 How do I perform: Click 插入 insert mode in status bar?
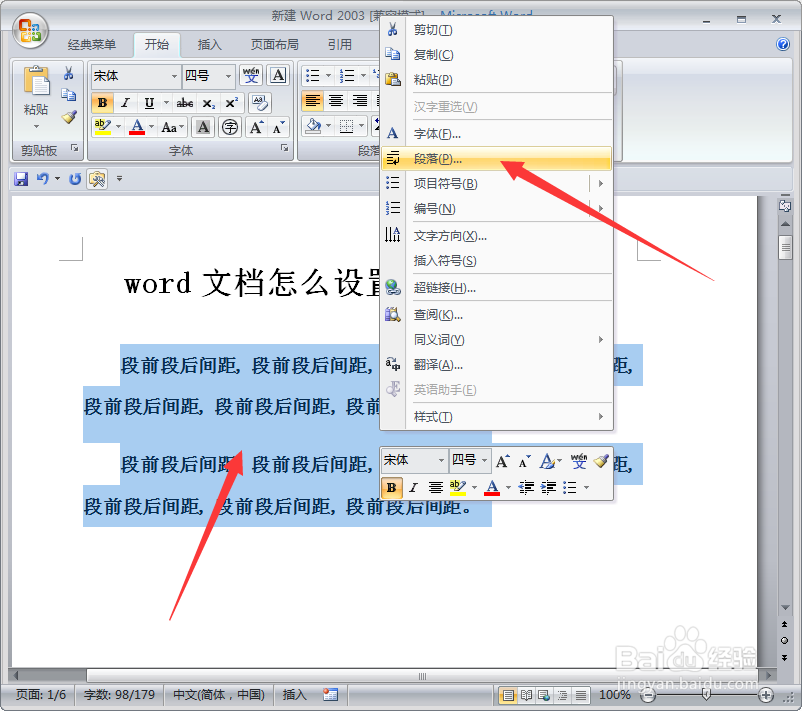(294, 695)
